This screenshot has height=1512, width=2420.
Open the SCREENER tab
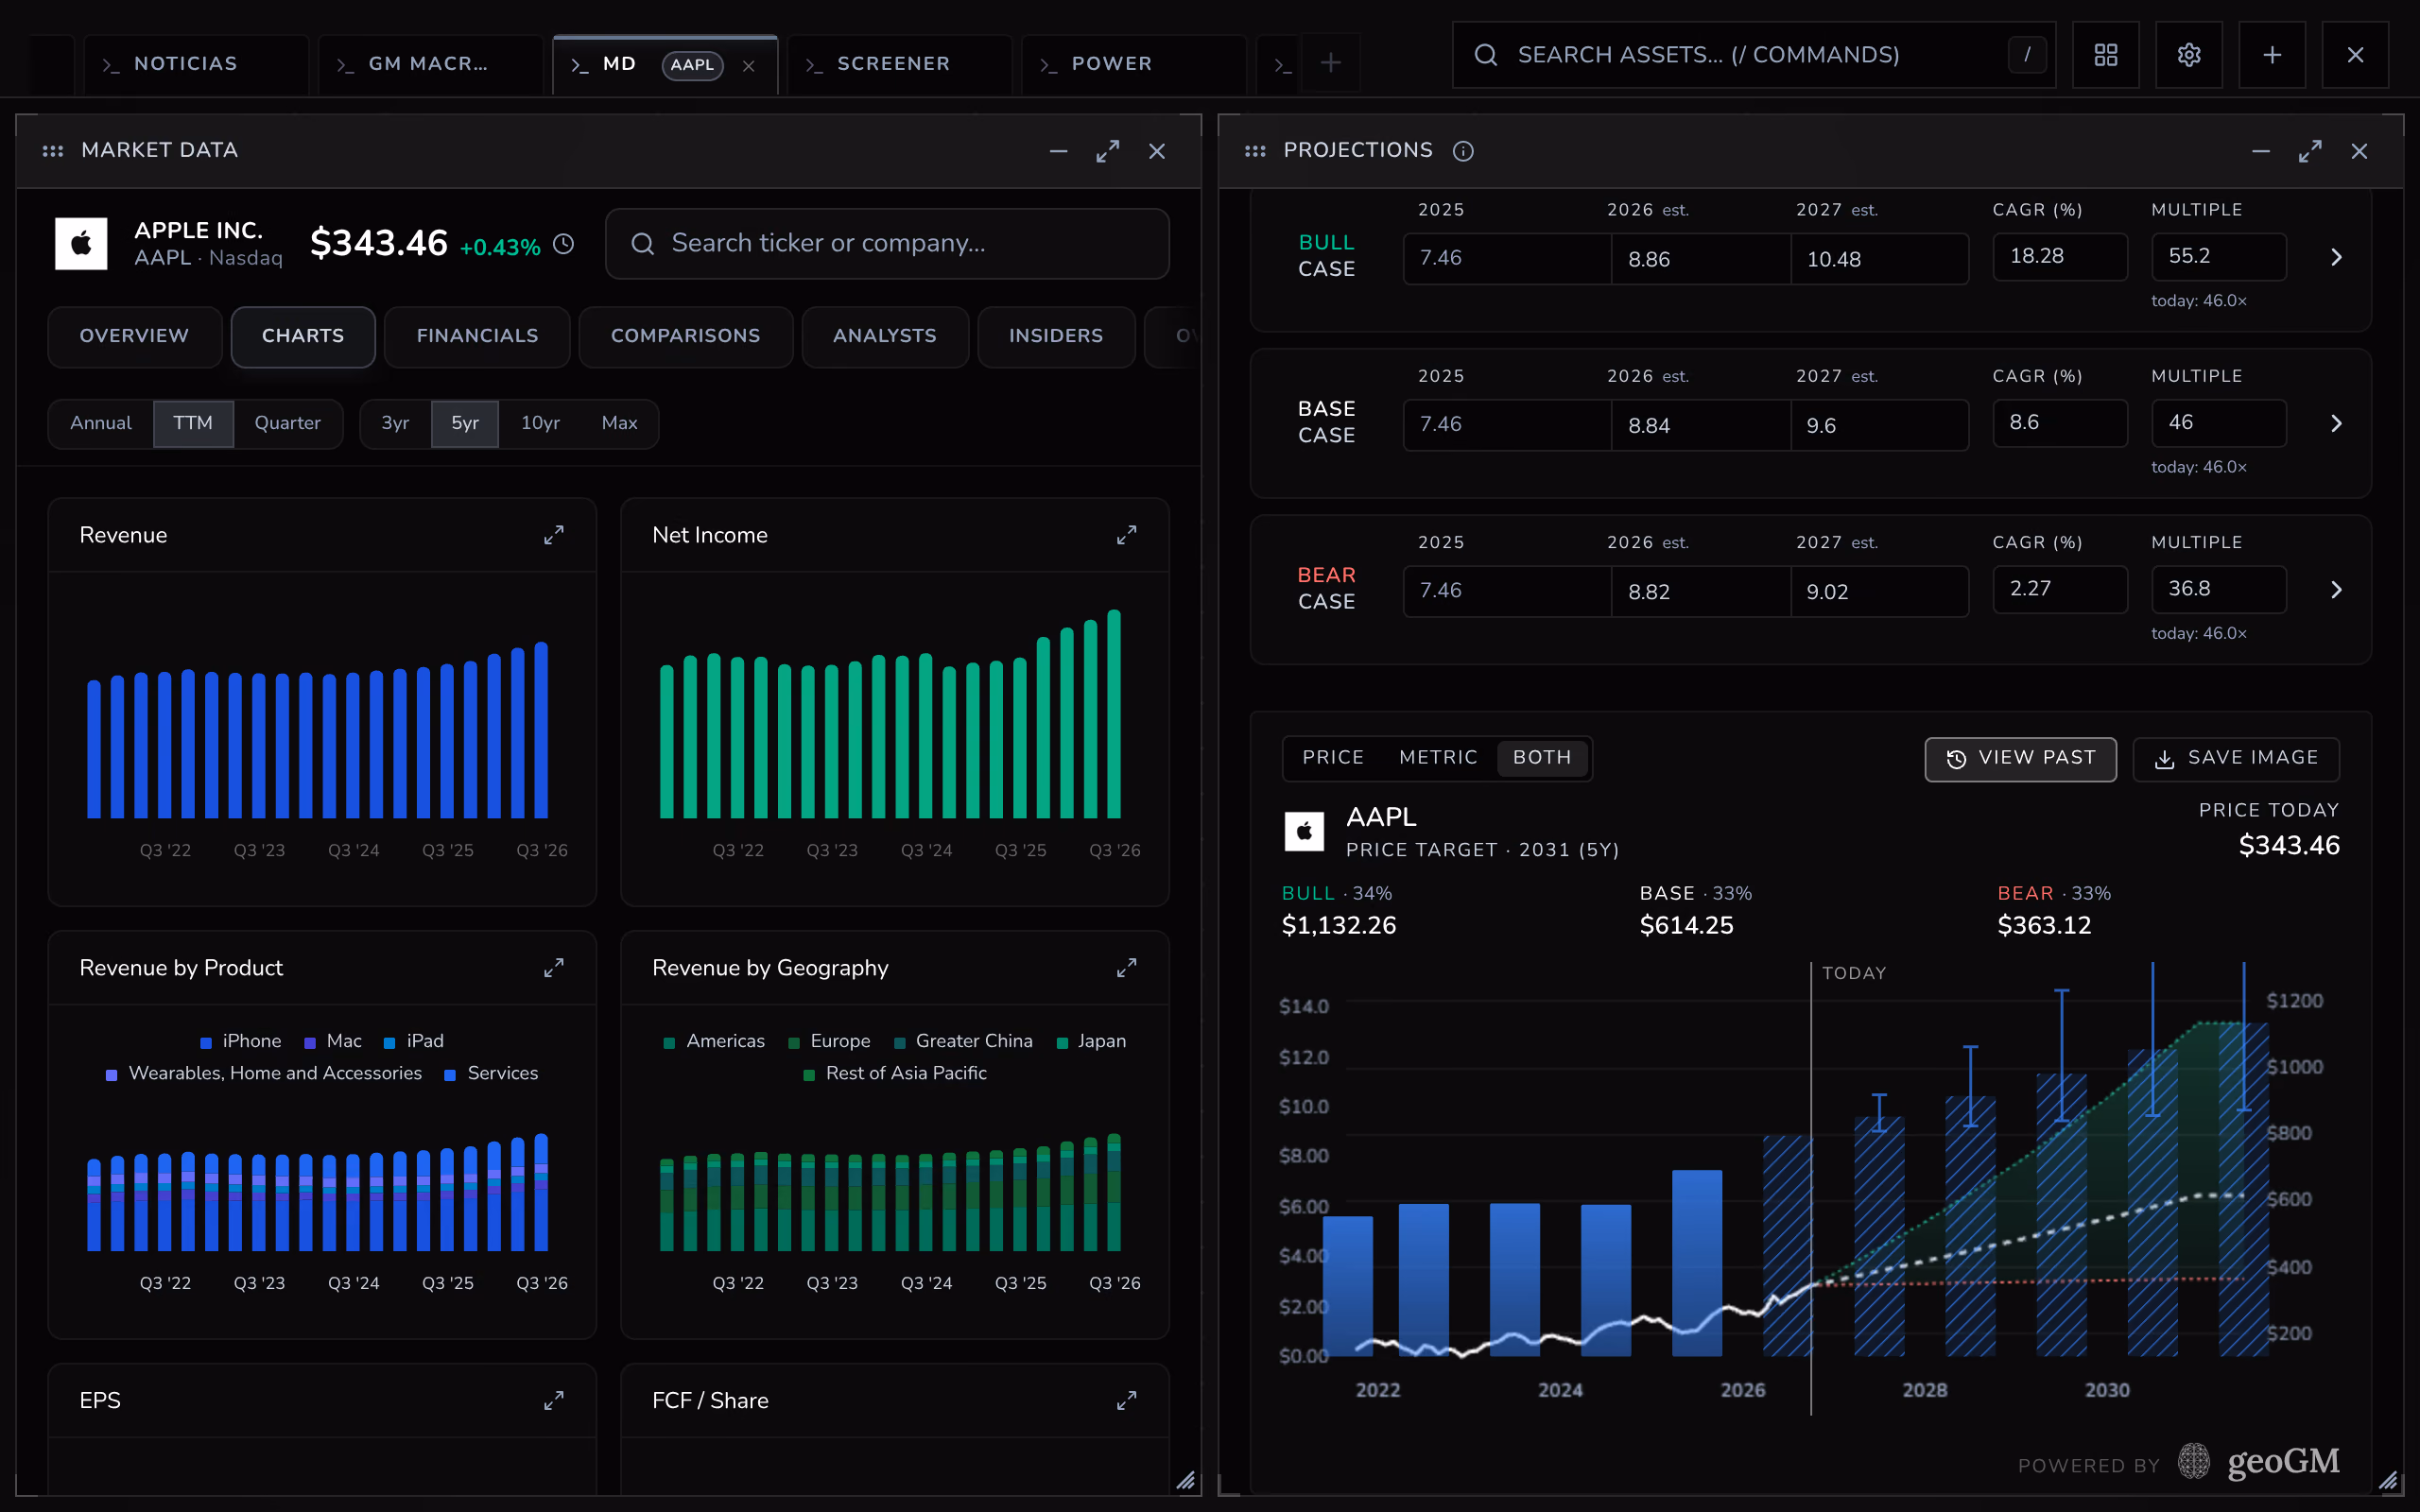click(899, 64)
